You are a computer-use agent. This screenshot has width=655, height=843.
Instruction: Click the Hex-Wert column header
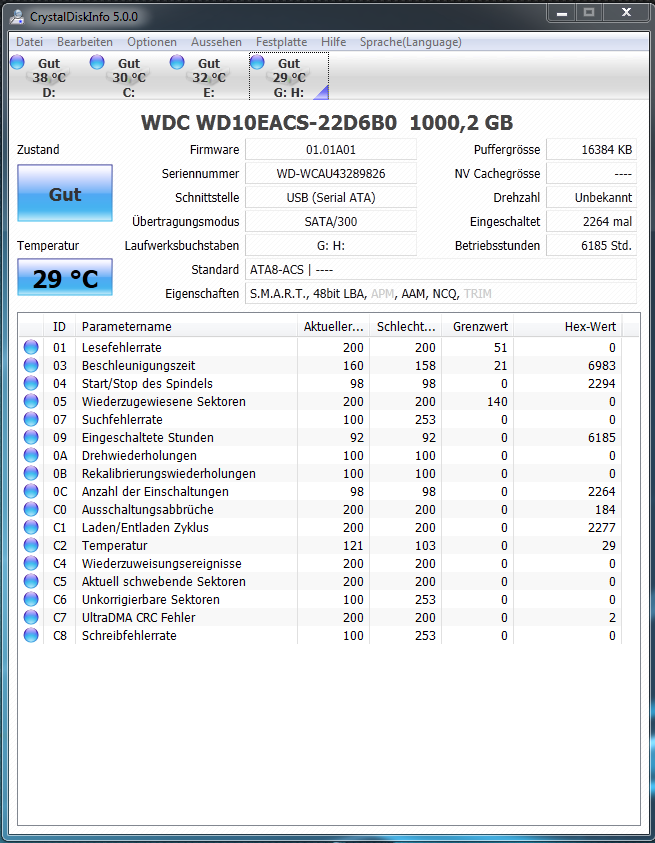[x=567, y=326]
